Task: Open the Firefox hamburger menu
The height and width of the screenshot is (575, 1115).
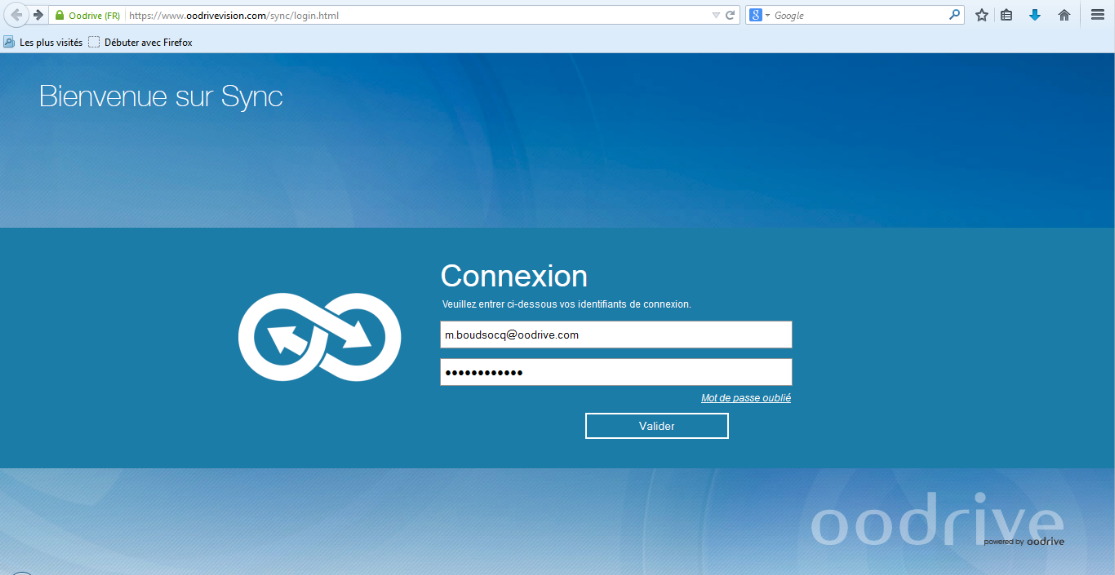Action: [x=1097, y=15]
